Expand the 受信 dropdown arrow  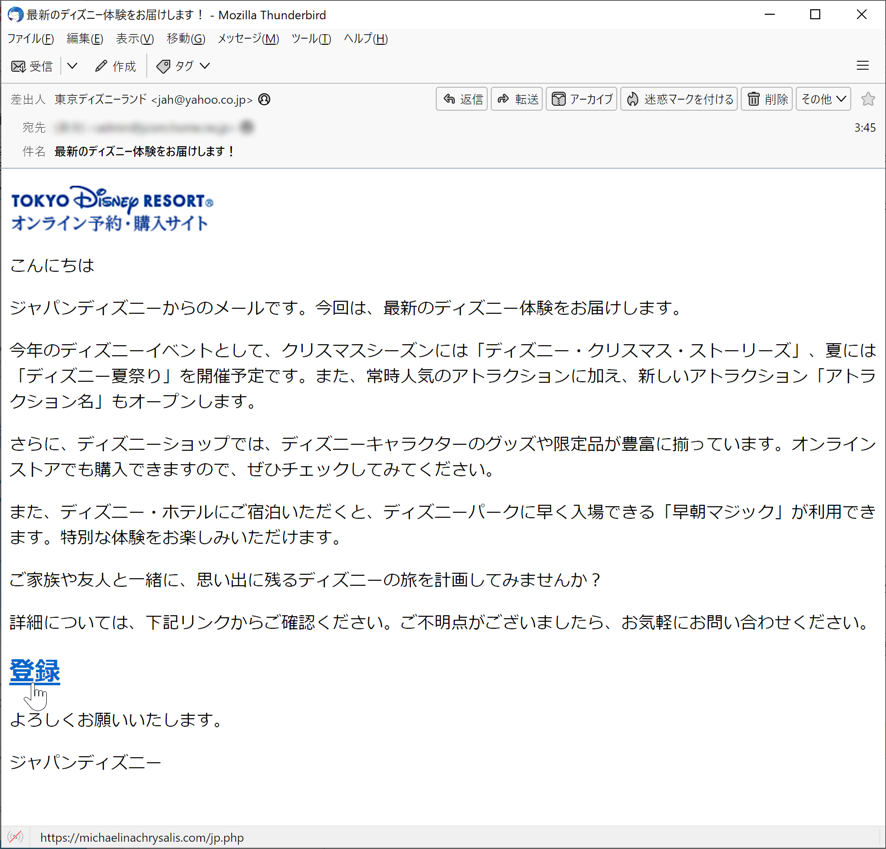point(72,66)
